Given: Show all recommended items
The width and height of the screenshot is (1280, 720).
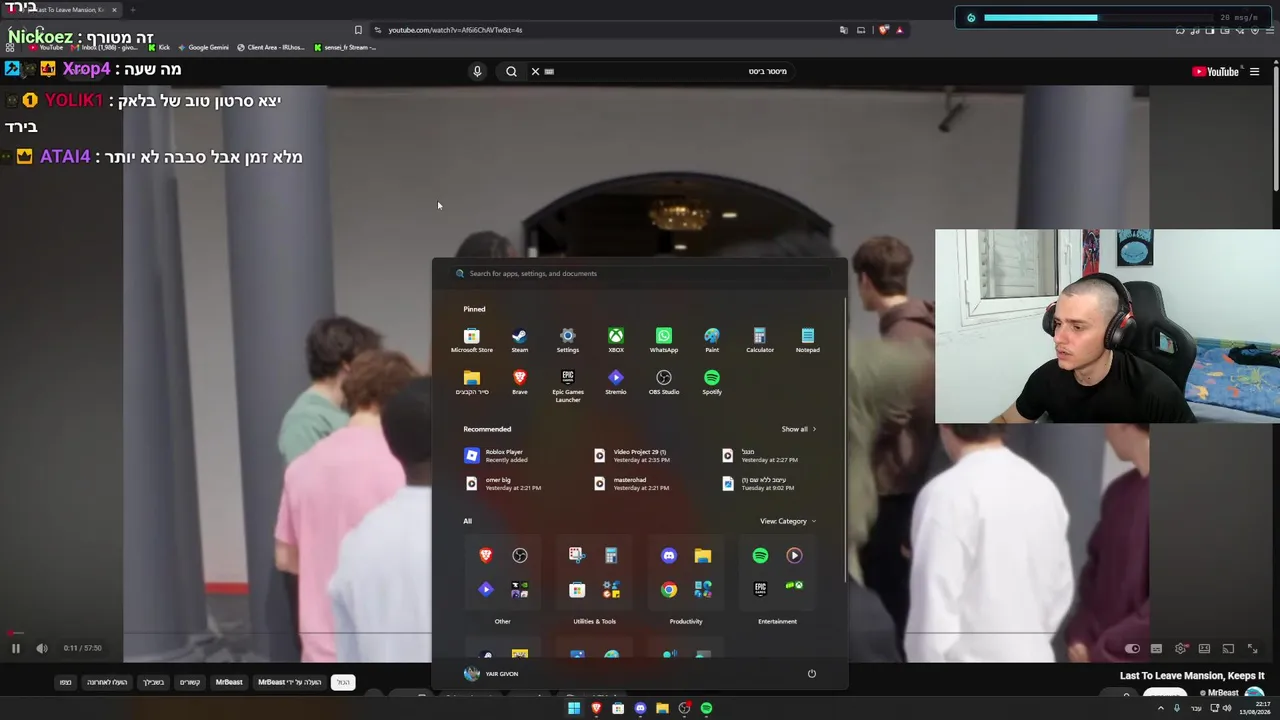Looking at the screenshot, I should tap(798, 429).
